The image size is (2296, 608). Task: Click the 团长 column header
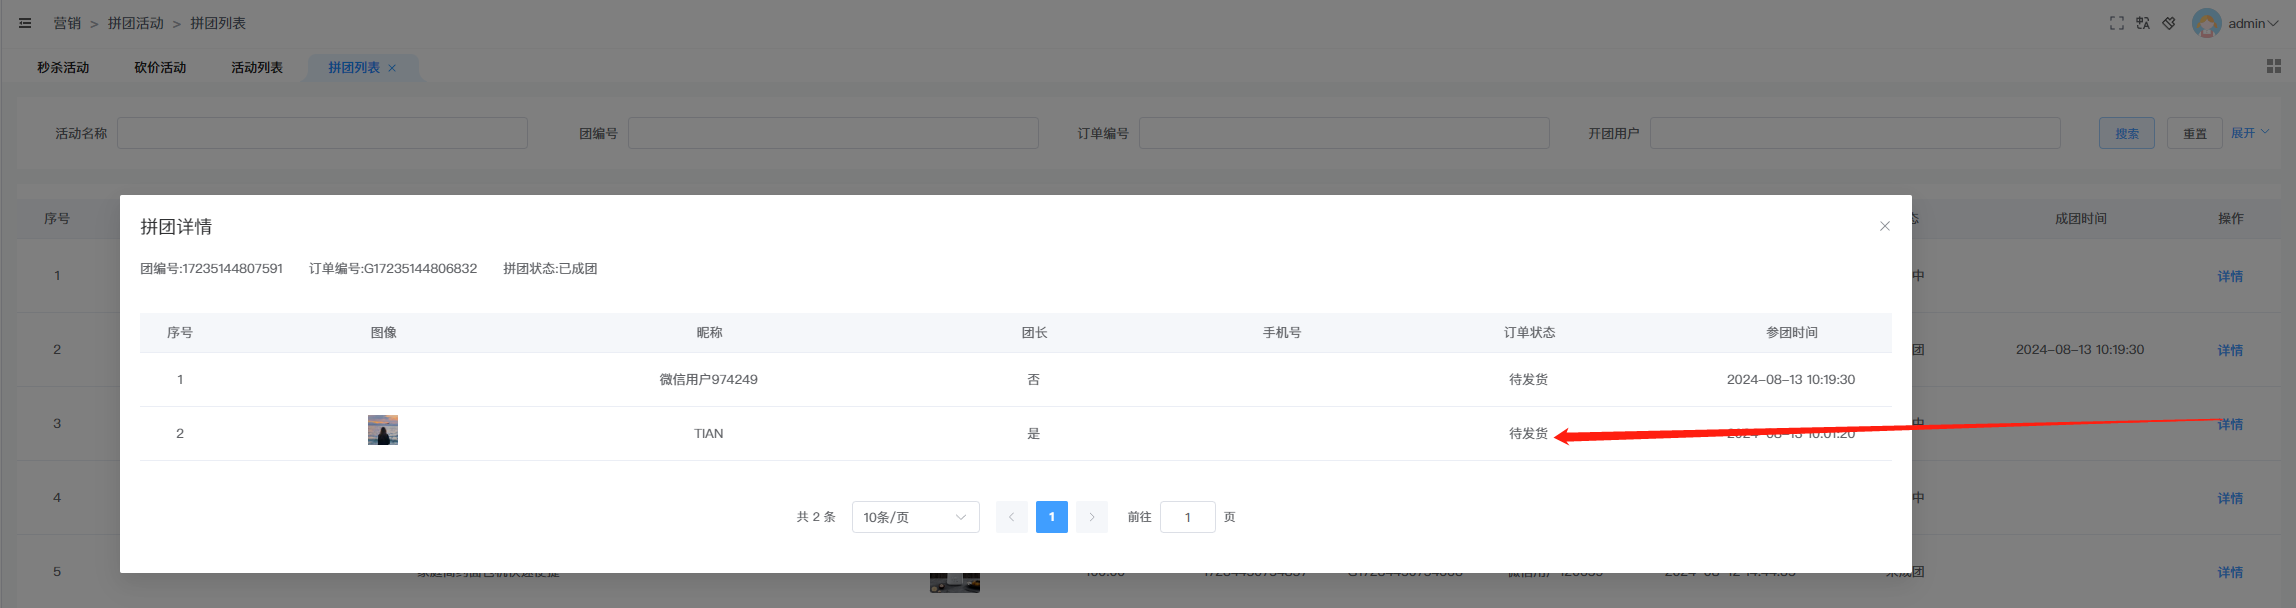point(1035,332)
